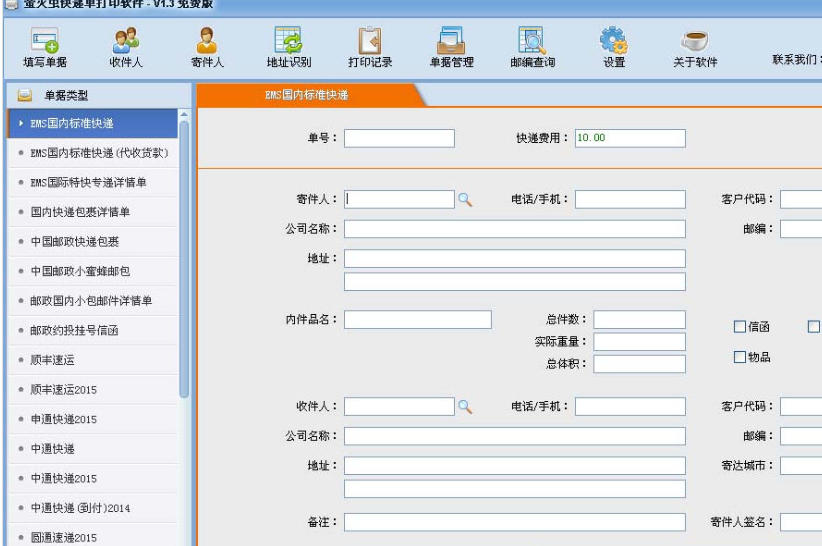Image resolution: width=822 pixels, height=546 pixels.
Task: Select EMS国内标准快递(代收货款) template
Action: pyautogui.click(x=93, y=153)
